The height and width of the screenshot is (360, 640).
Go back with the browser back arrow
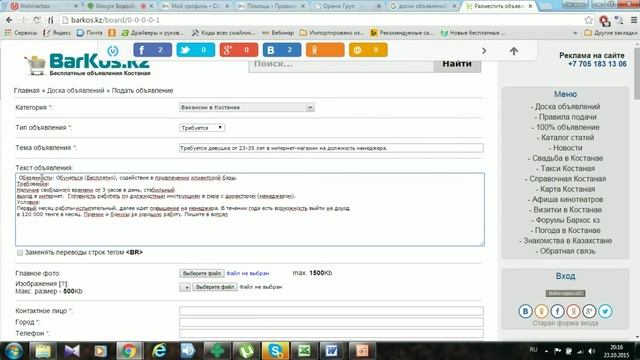[x=9, y=20]
